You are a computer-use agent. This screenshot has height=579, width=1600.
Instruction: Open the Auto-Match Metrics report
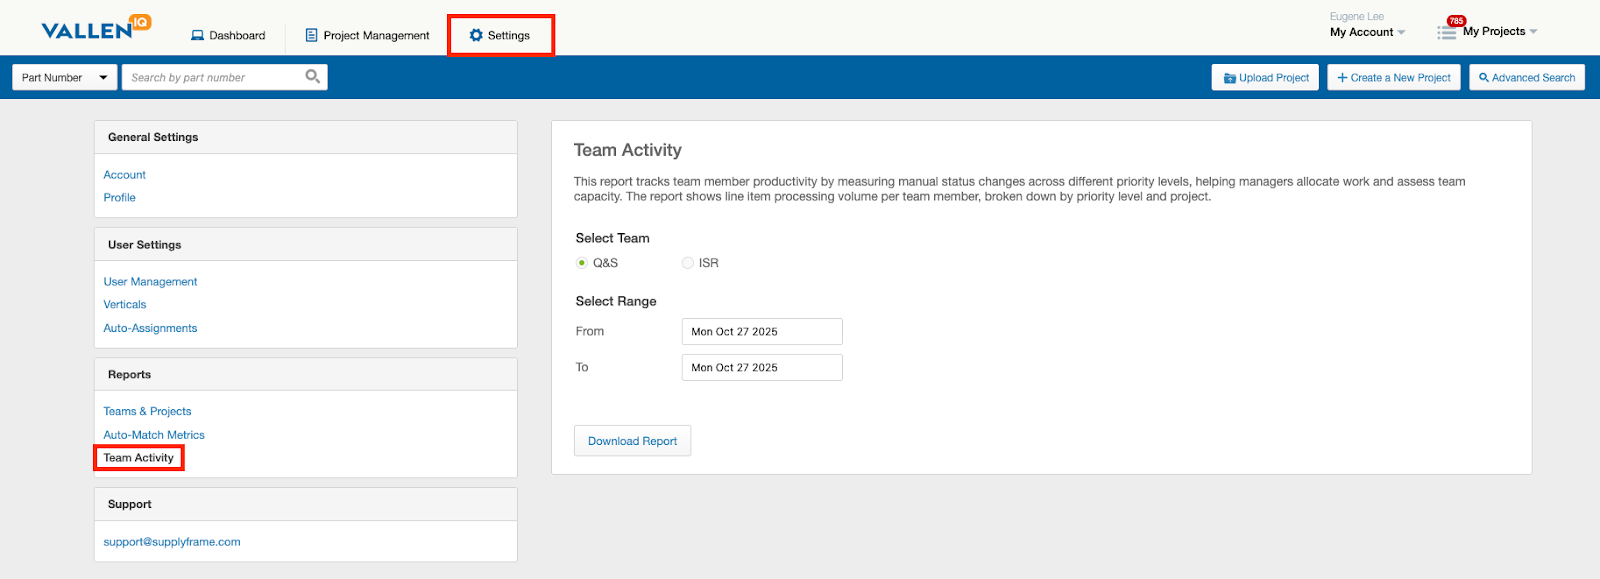[x=154, y=435]
